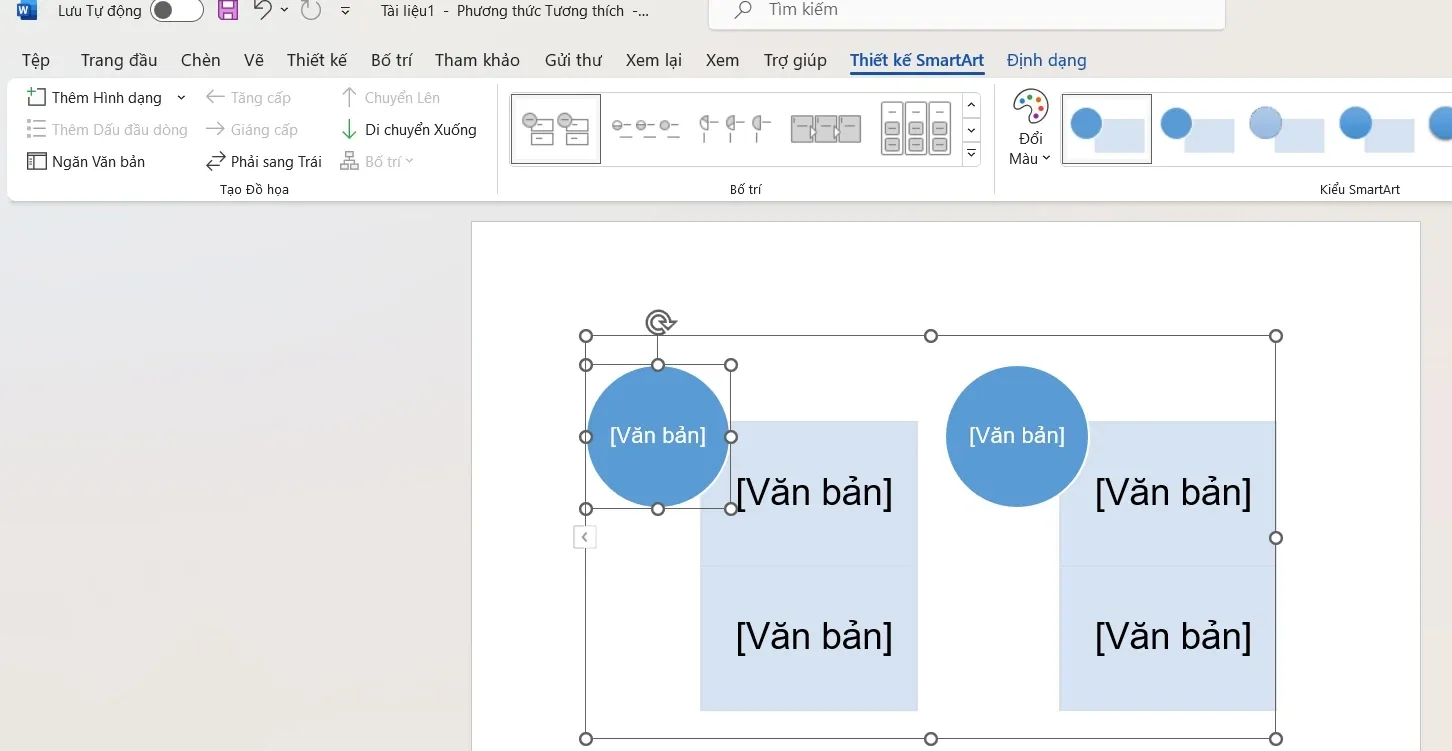Click the Chuyển Lên move up button
This screenshot has height=751, width=1452.
(390, 97)
